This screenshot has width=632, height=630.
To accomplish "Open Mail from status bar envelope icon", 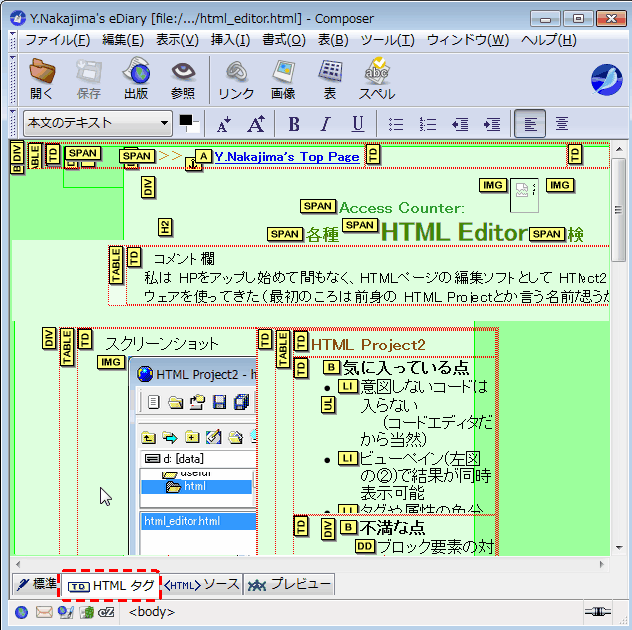I will (44, 612).
